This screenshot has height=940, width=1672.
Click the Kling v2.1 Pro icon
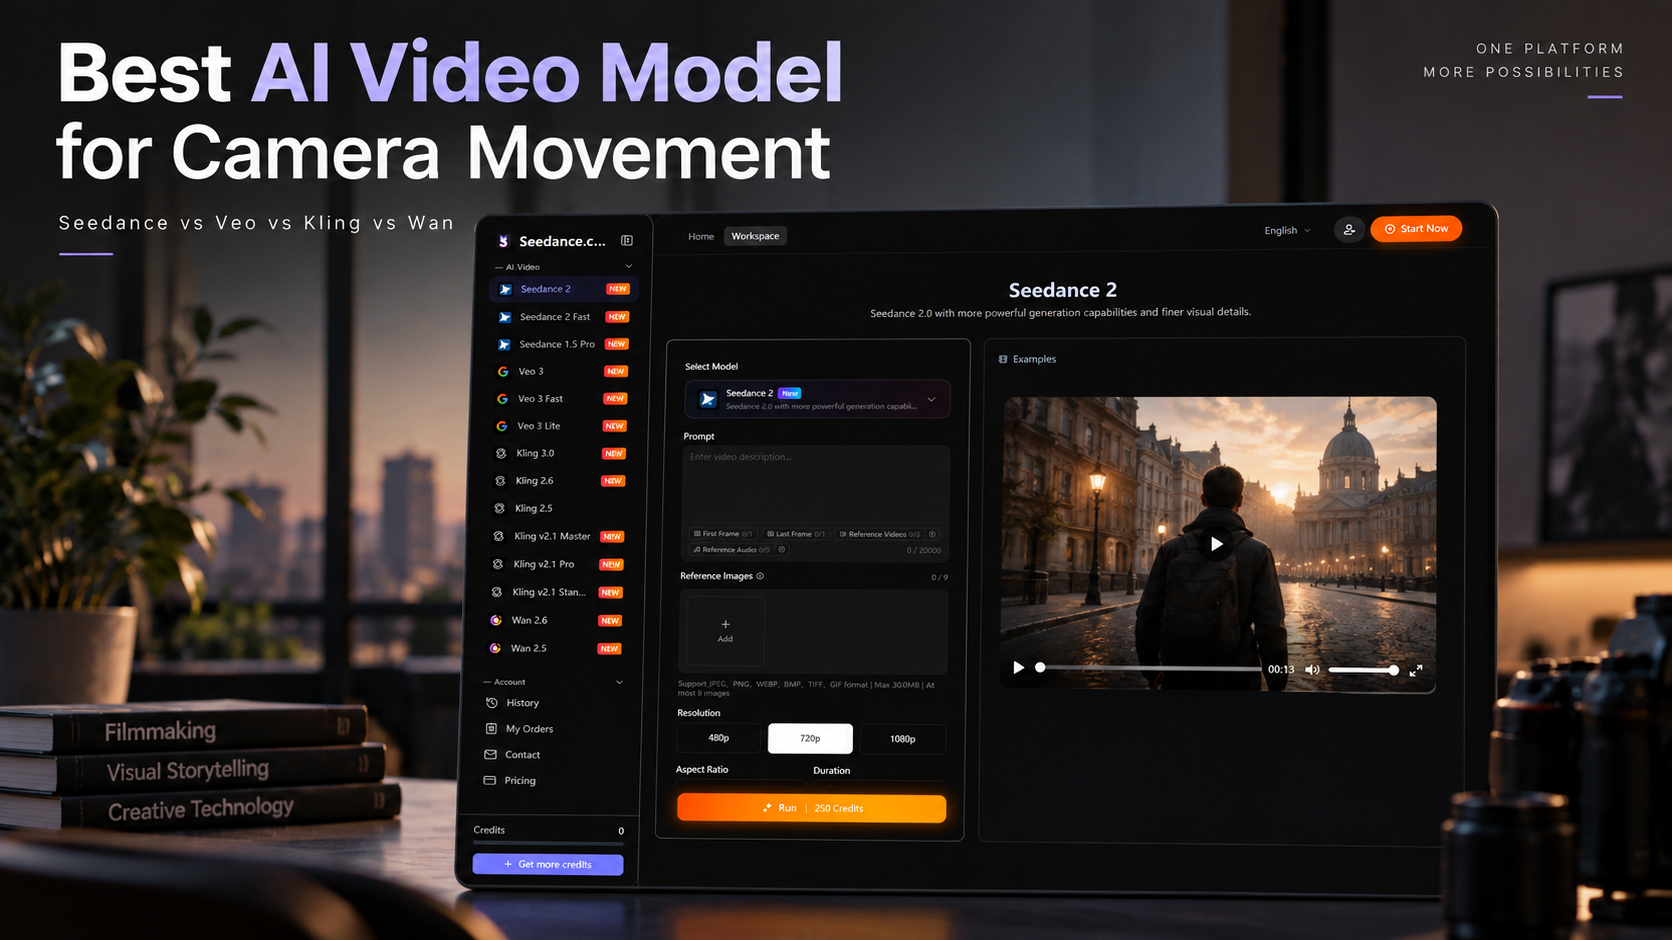pos(498,564)
